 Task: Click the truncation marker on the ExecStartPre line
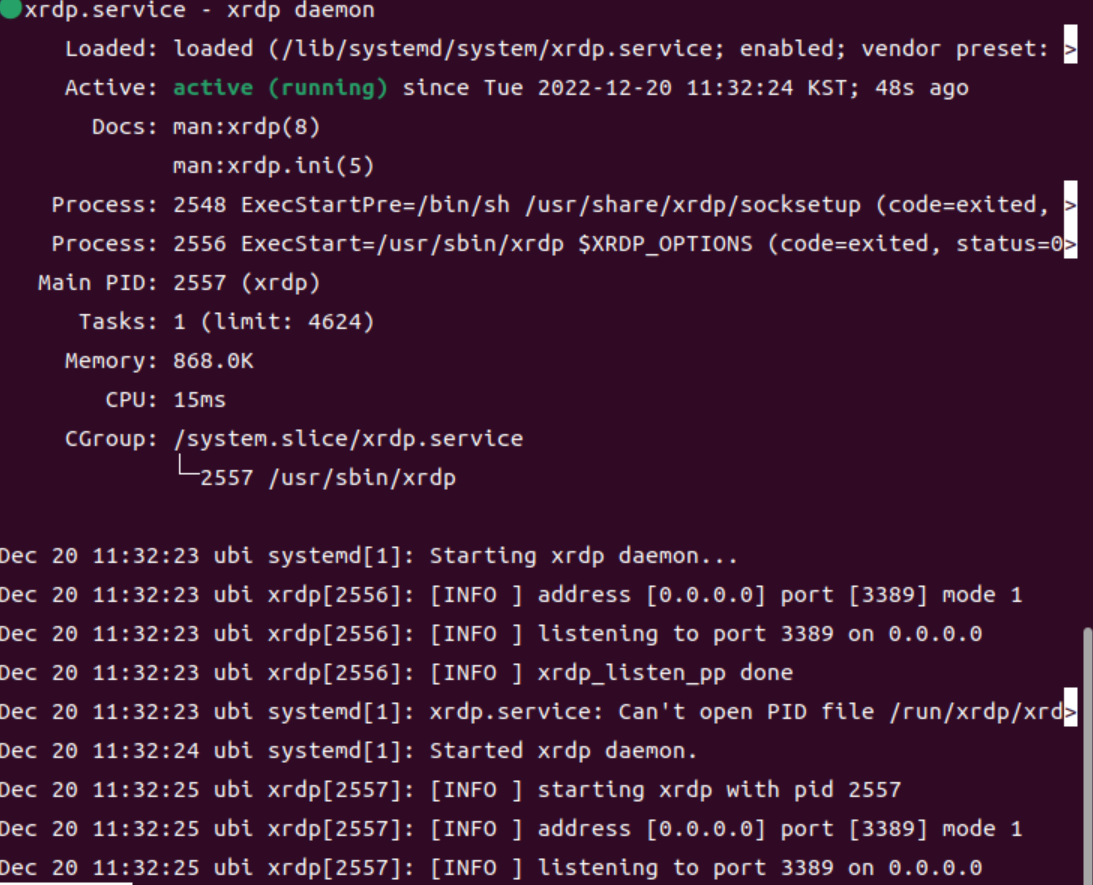[1070, 204]
